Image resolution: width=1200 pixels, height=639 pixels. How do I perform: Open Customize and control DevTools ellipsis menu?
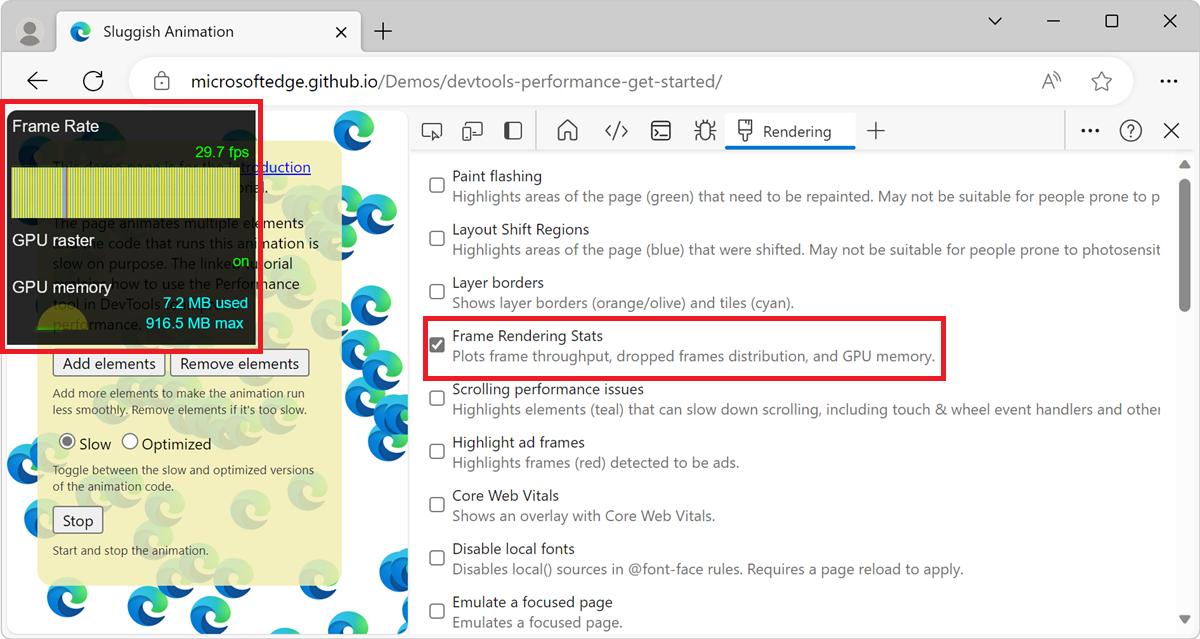coord(1090,131)
